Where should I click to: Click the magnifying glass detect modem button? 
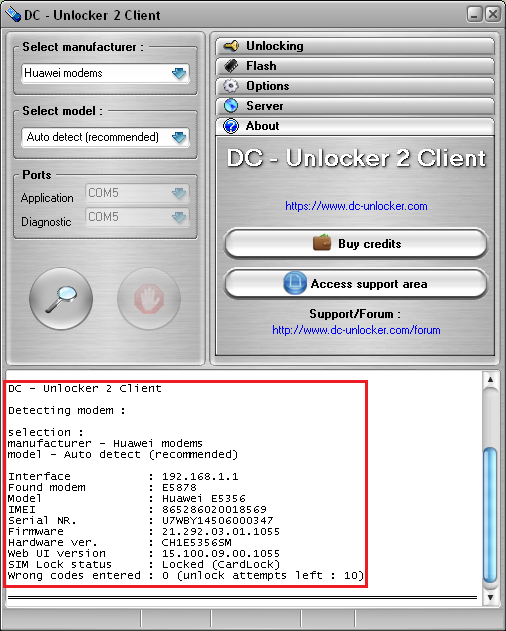[61, 299]
